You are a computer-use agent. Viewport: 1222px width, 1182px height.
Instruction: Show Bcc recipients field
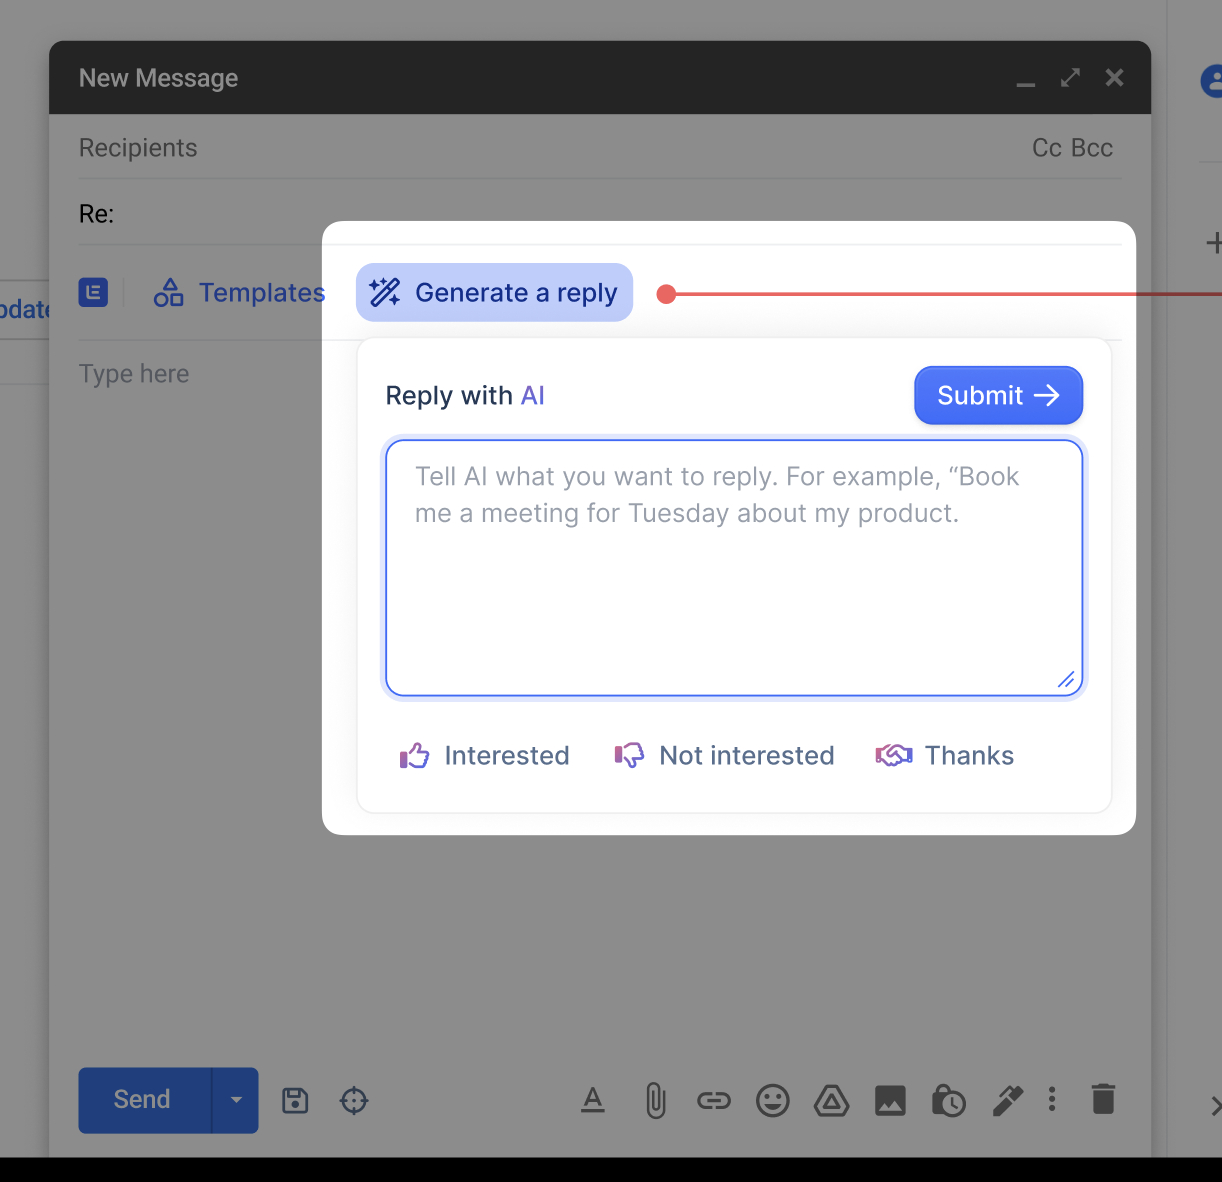(1092, 147)
